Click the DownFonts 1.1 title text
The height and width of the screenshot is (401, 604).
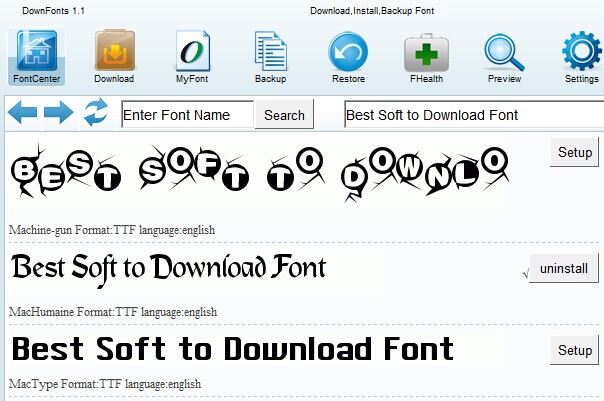pos(53,11)
